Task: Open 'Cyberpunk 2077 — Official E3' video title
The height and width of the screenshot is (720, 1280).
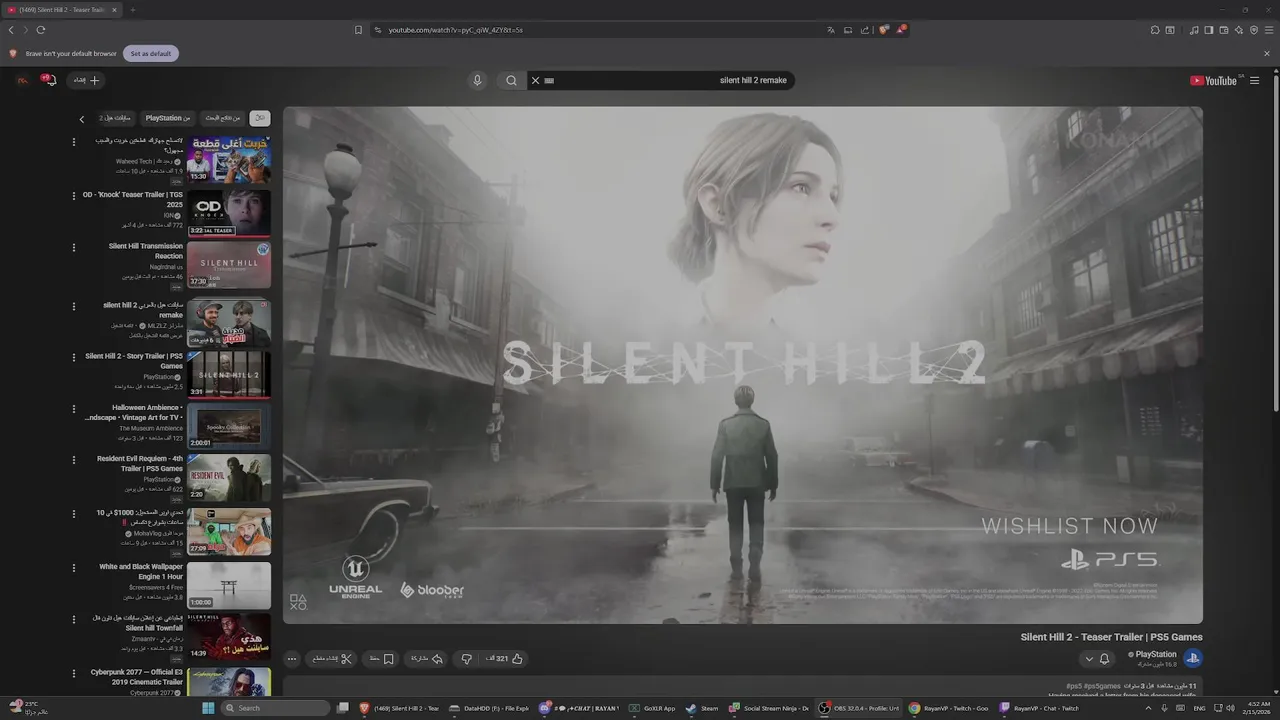Action: [x=137, y=677]
